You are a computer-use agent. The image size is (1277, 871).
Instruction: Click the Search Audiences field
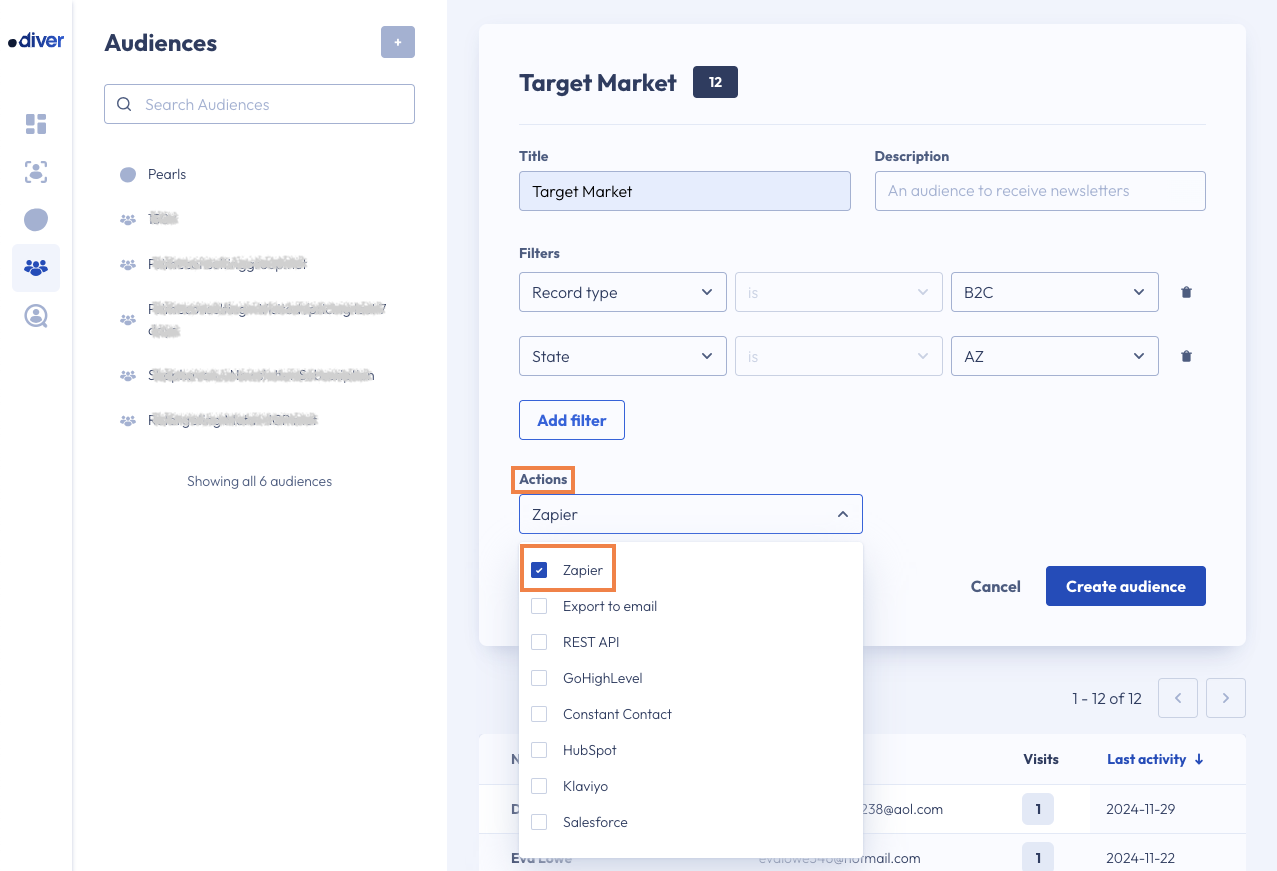tap(259, 104)
